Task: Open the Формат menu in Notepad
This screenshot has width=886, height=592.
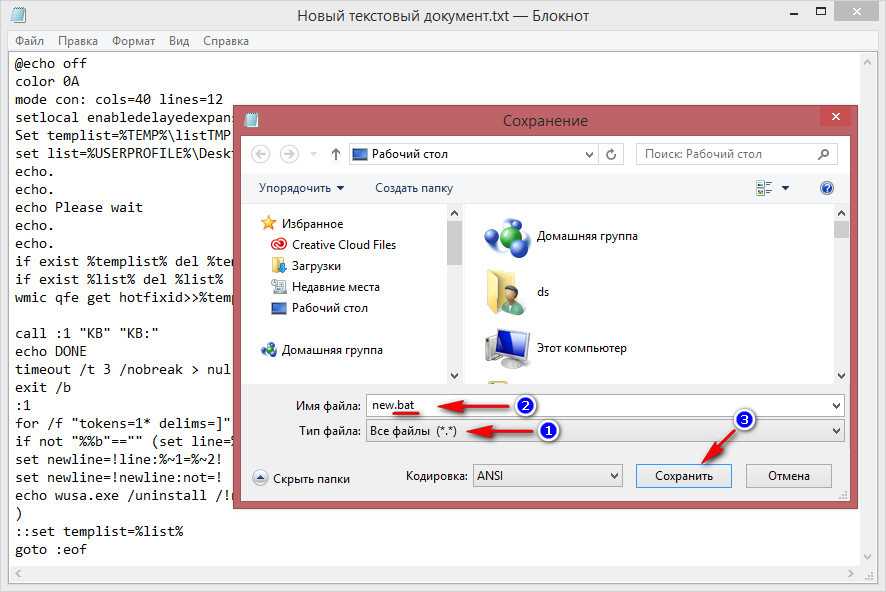Action: pos(133,41)
